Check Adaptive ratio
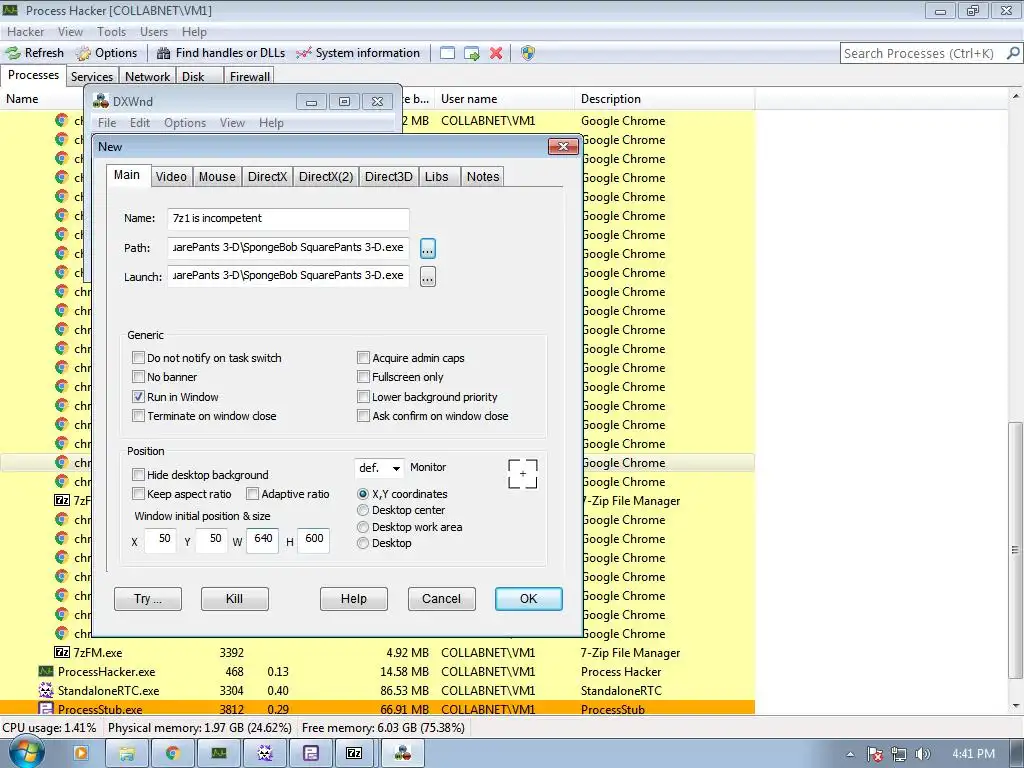The width and height of the screenshot is (1024, 768). (253, 493)
